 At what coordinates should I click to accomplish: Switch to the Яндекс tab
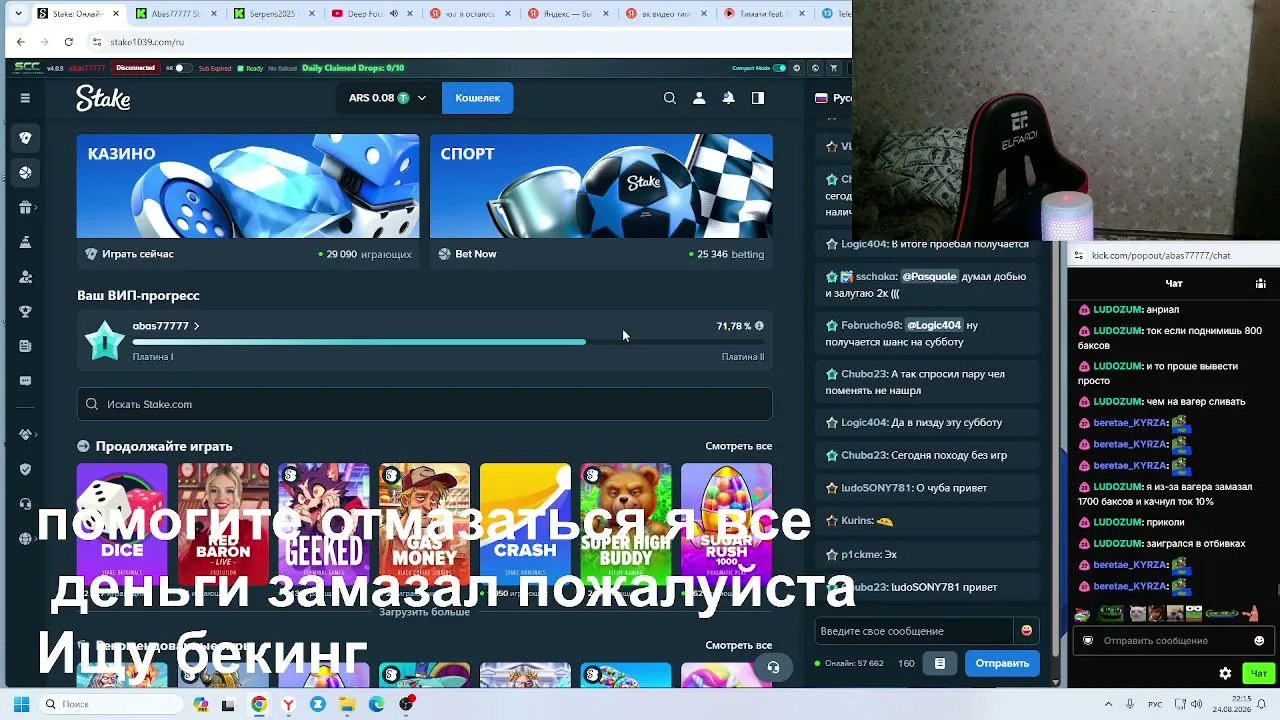pyautogui.click(x=566, y=14)
